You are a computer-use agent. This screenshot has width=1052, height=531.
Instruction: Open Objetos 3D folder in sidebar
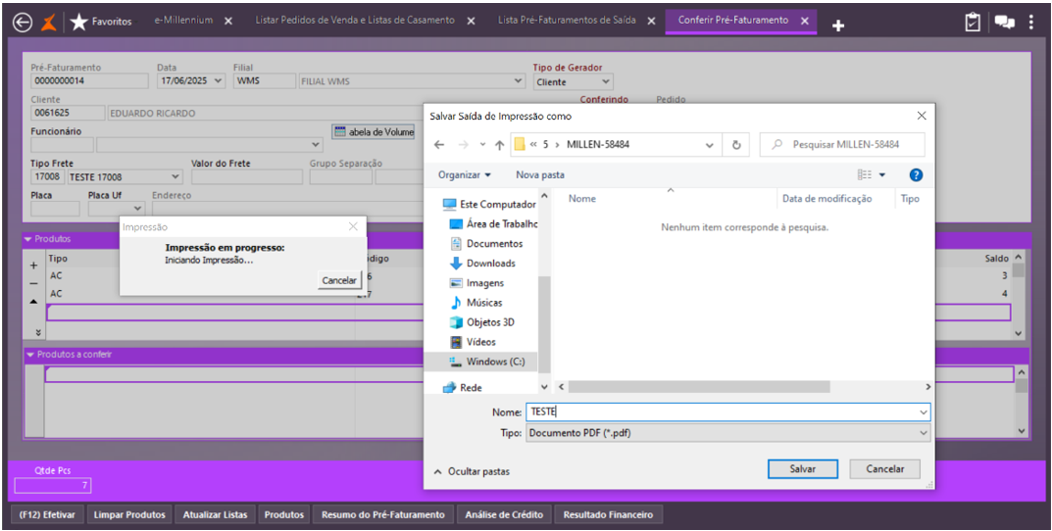tap(482, 322)
